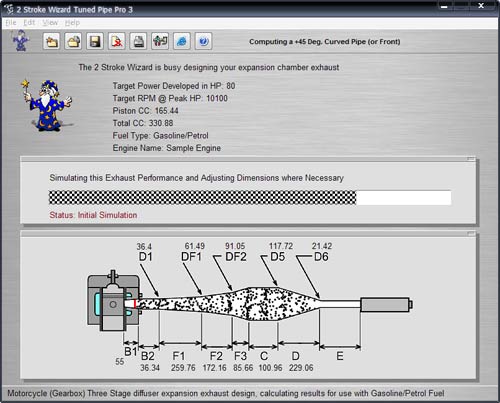Click the D6 diameter label
Image resolution: width=500 pixels, height=403 pixels.
[x=321, y=257]
